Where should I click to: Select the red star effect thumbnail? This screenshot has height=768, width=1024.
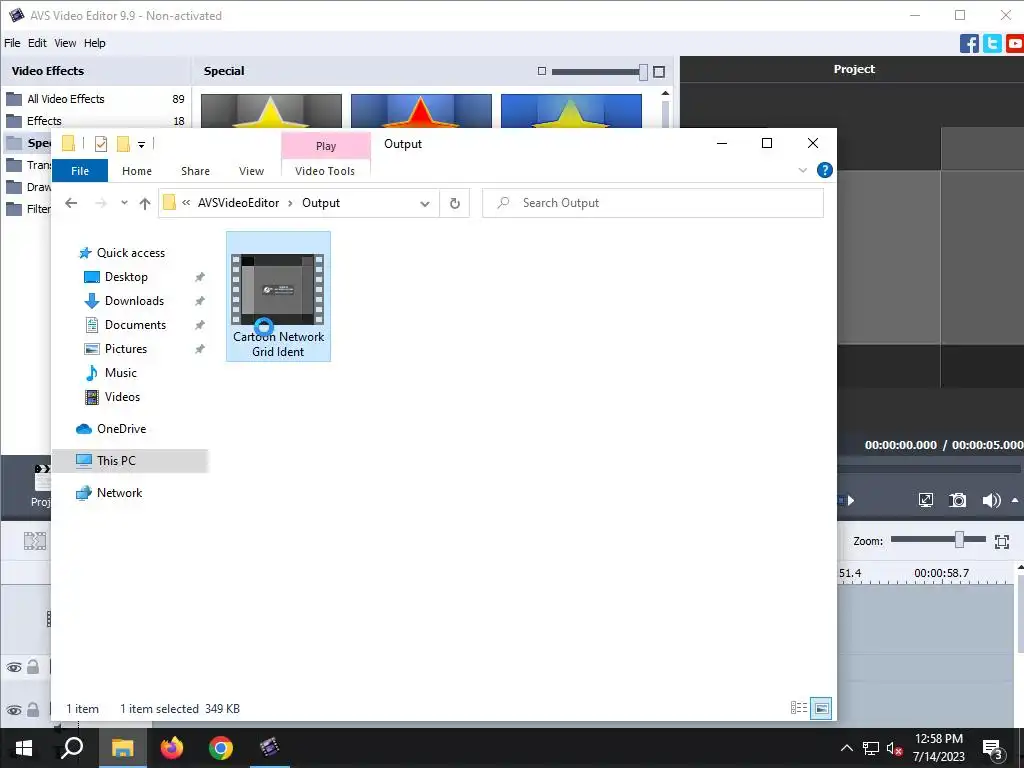pyautogui.click(x=421, y=111)
